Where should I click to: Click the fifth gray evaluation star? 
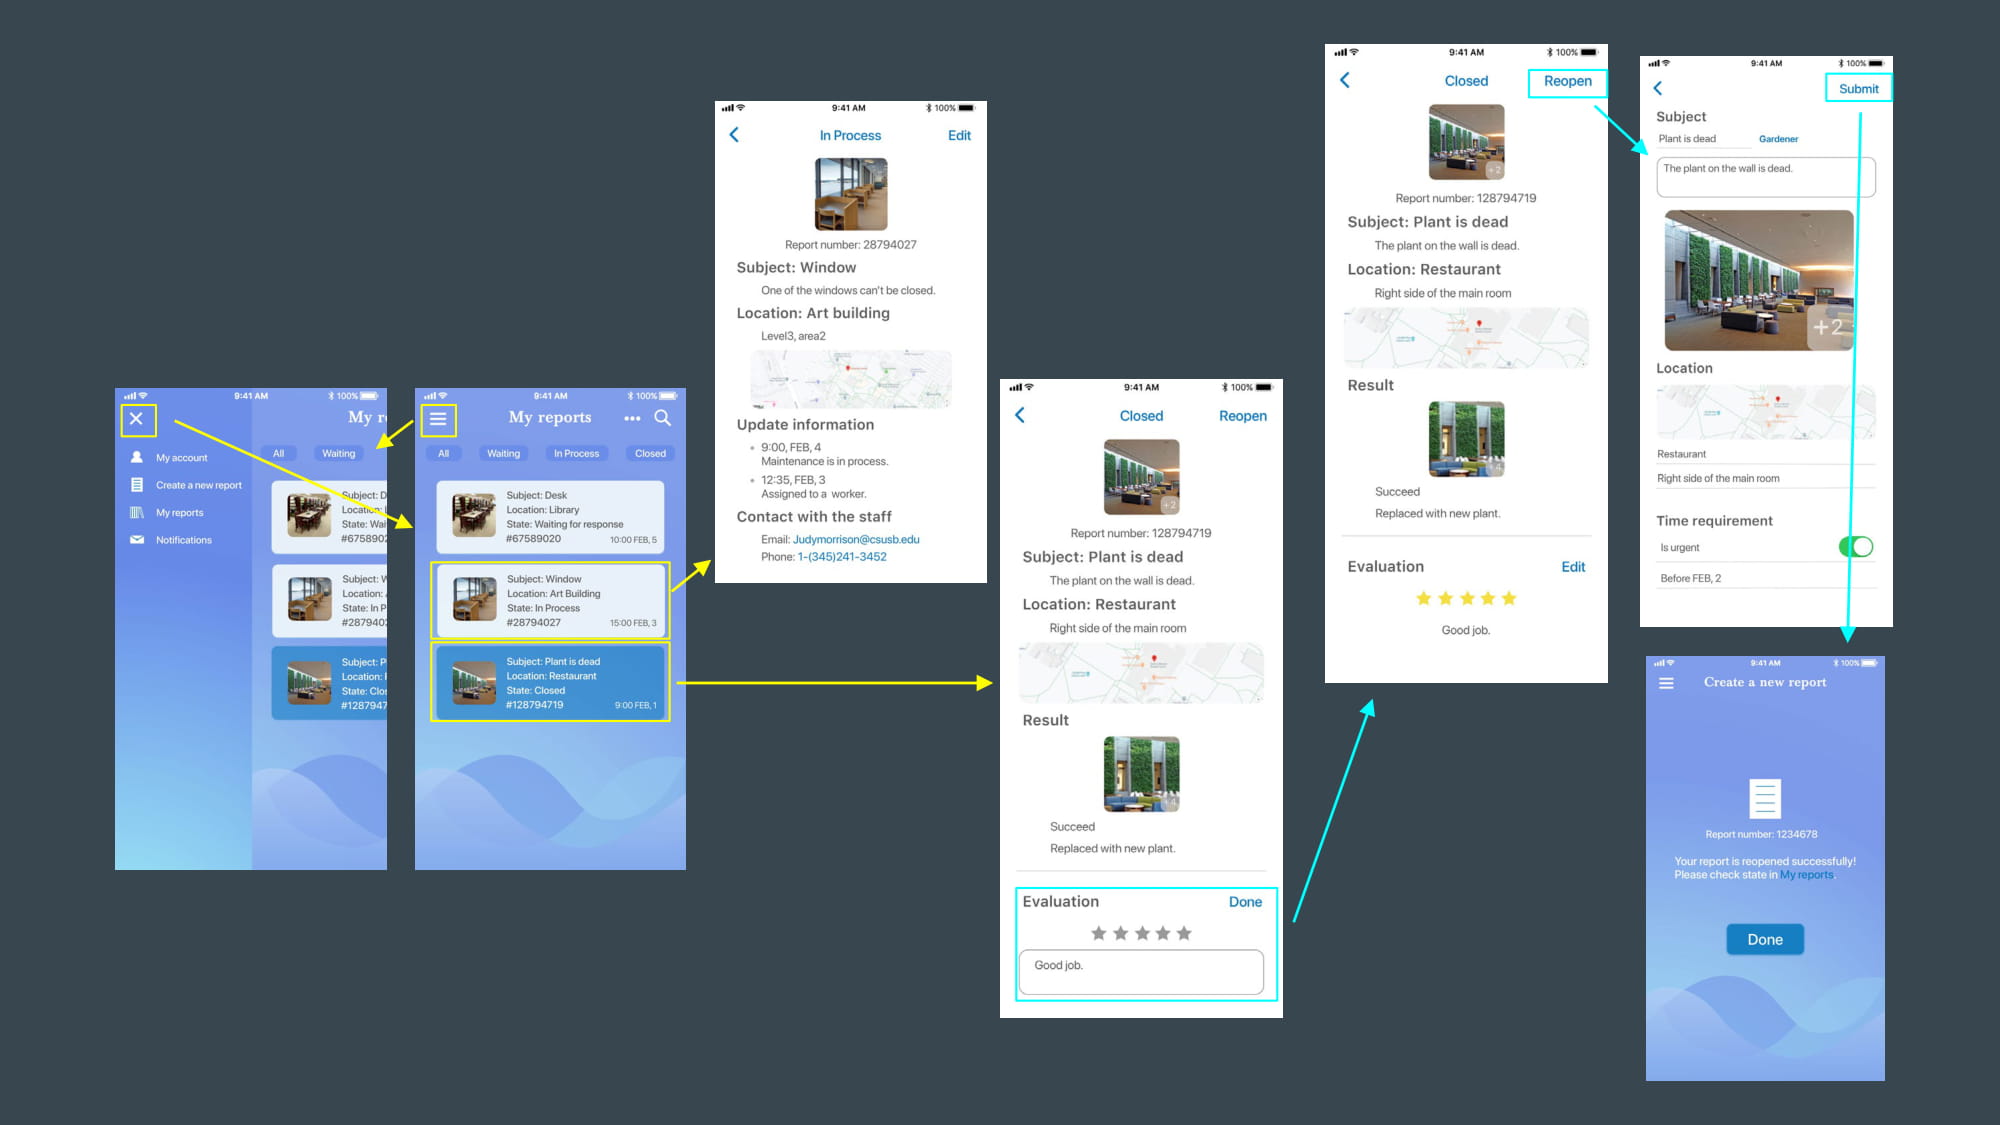point(1184,933)
